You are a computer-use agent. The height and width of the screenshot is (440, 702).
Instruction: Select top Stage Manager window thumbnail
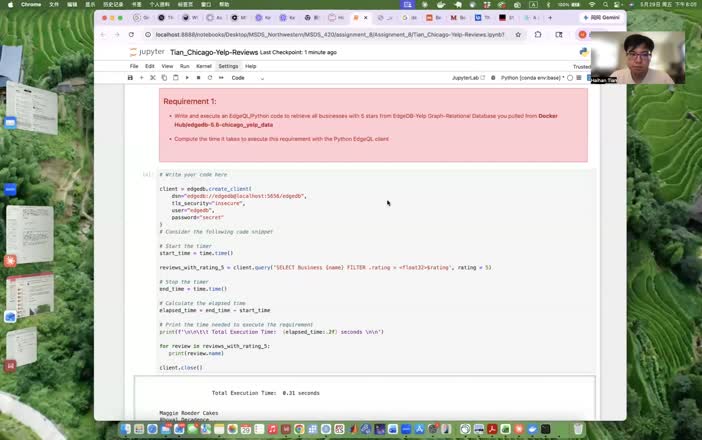[31, 107]
